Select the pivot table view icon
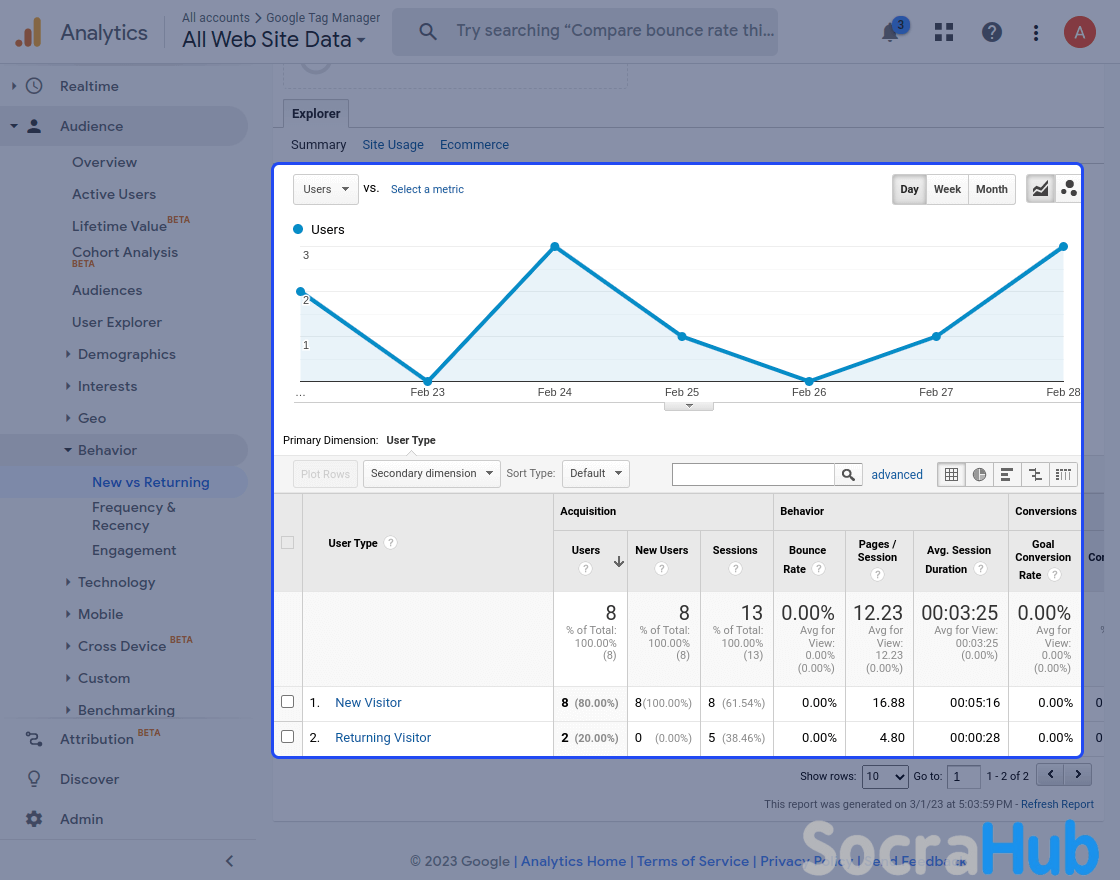The height and width of the screenshot is (880, 1120). [x=1063, y=474]
